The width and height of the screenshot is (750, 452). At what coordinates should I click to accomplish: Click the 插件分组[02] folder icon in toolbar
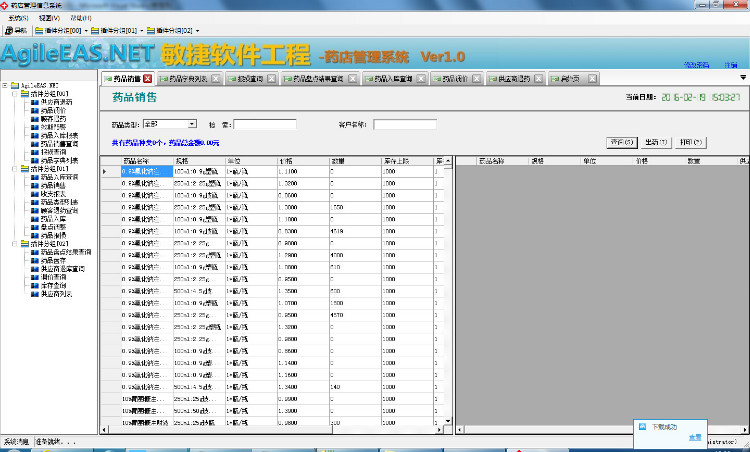(151, 31)
